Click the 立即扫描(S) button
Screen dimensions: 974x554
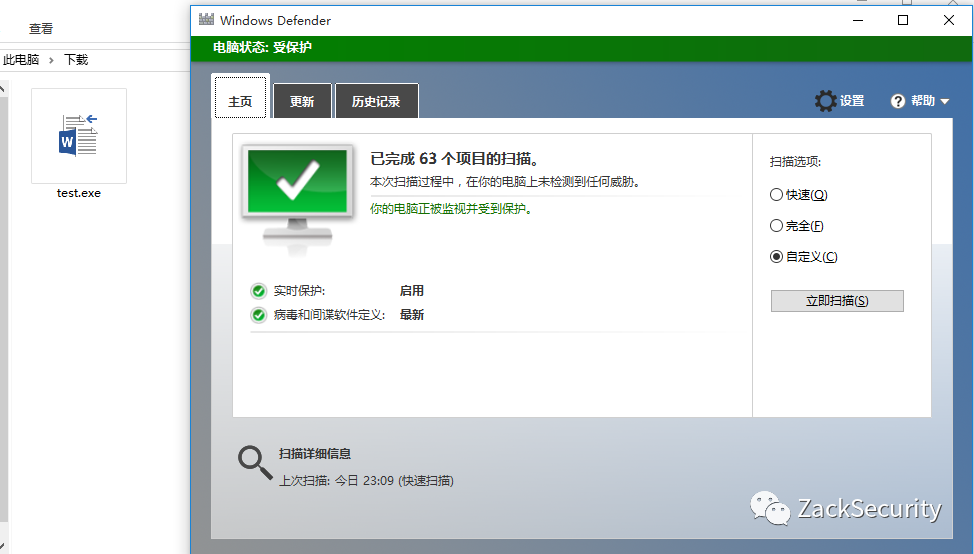pyautogui.click(x=837, y=301)
